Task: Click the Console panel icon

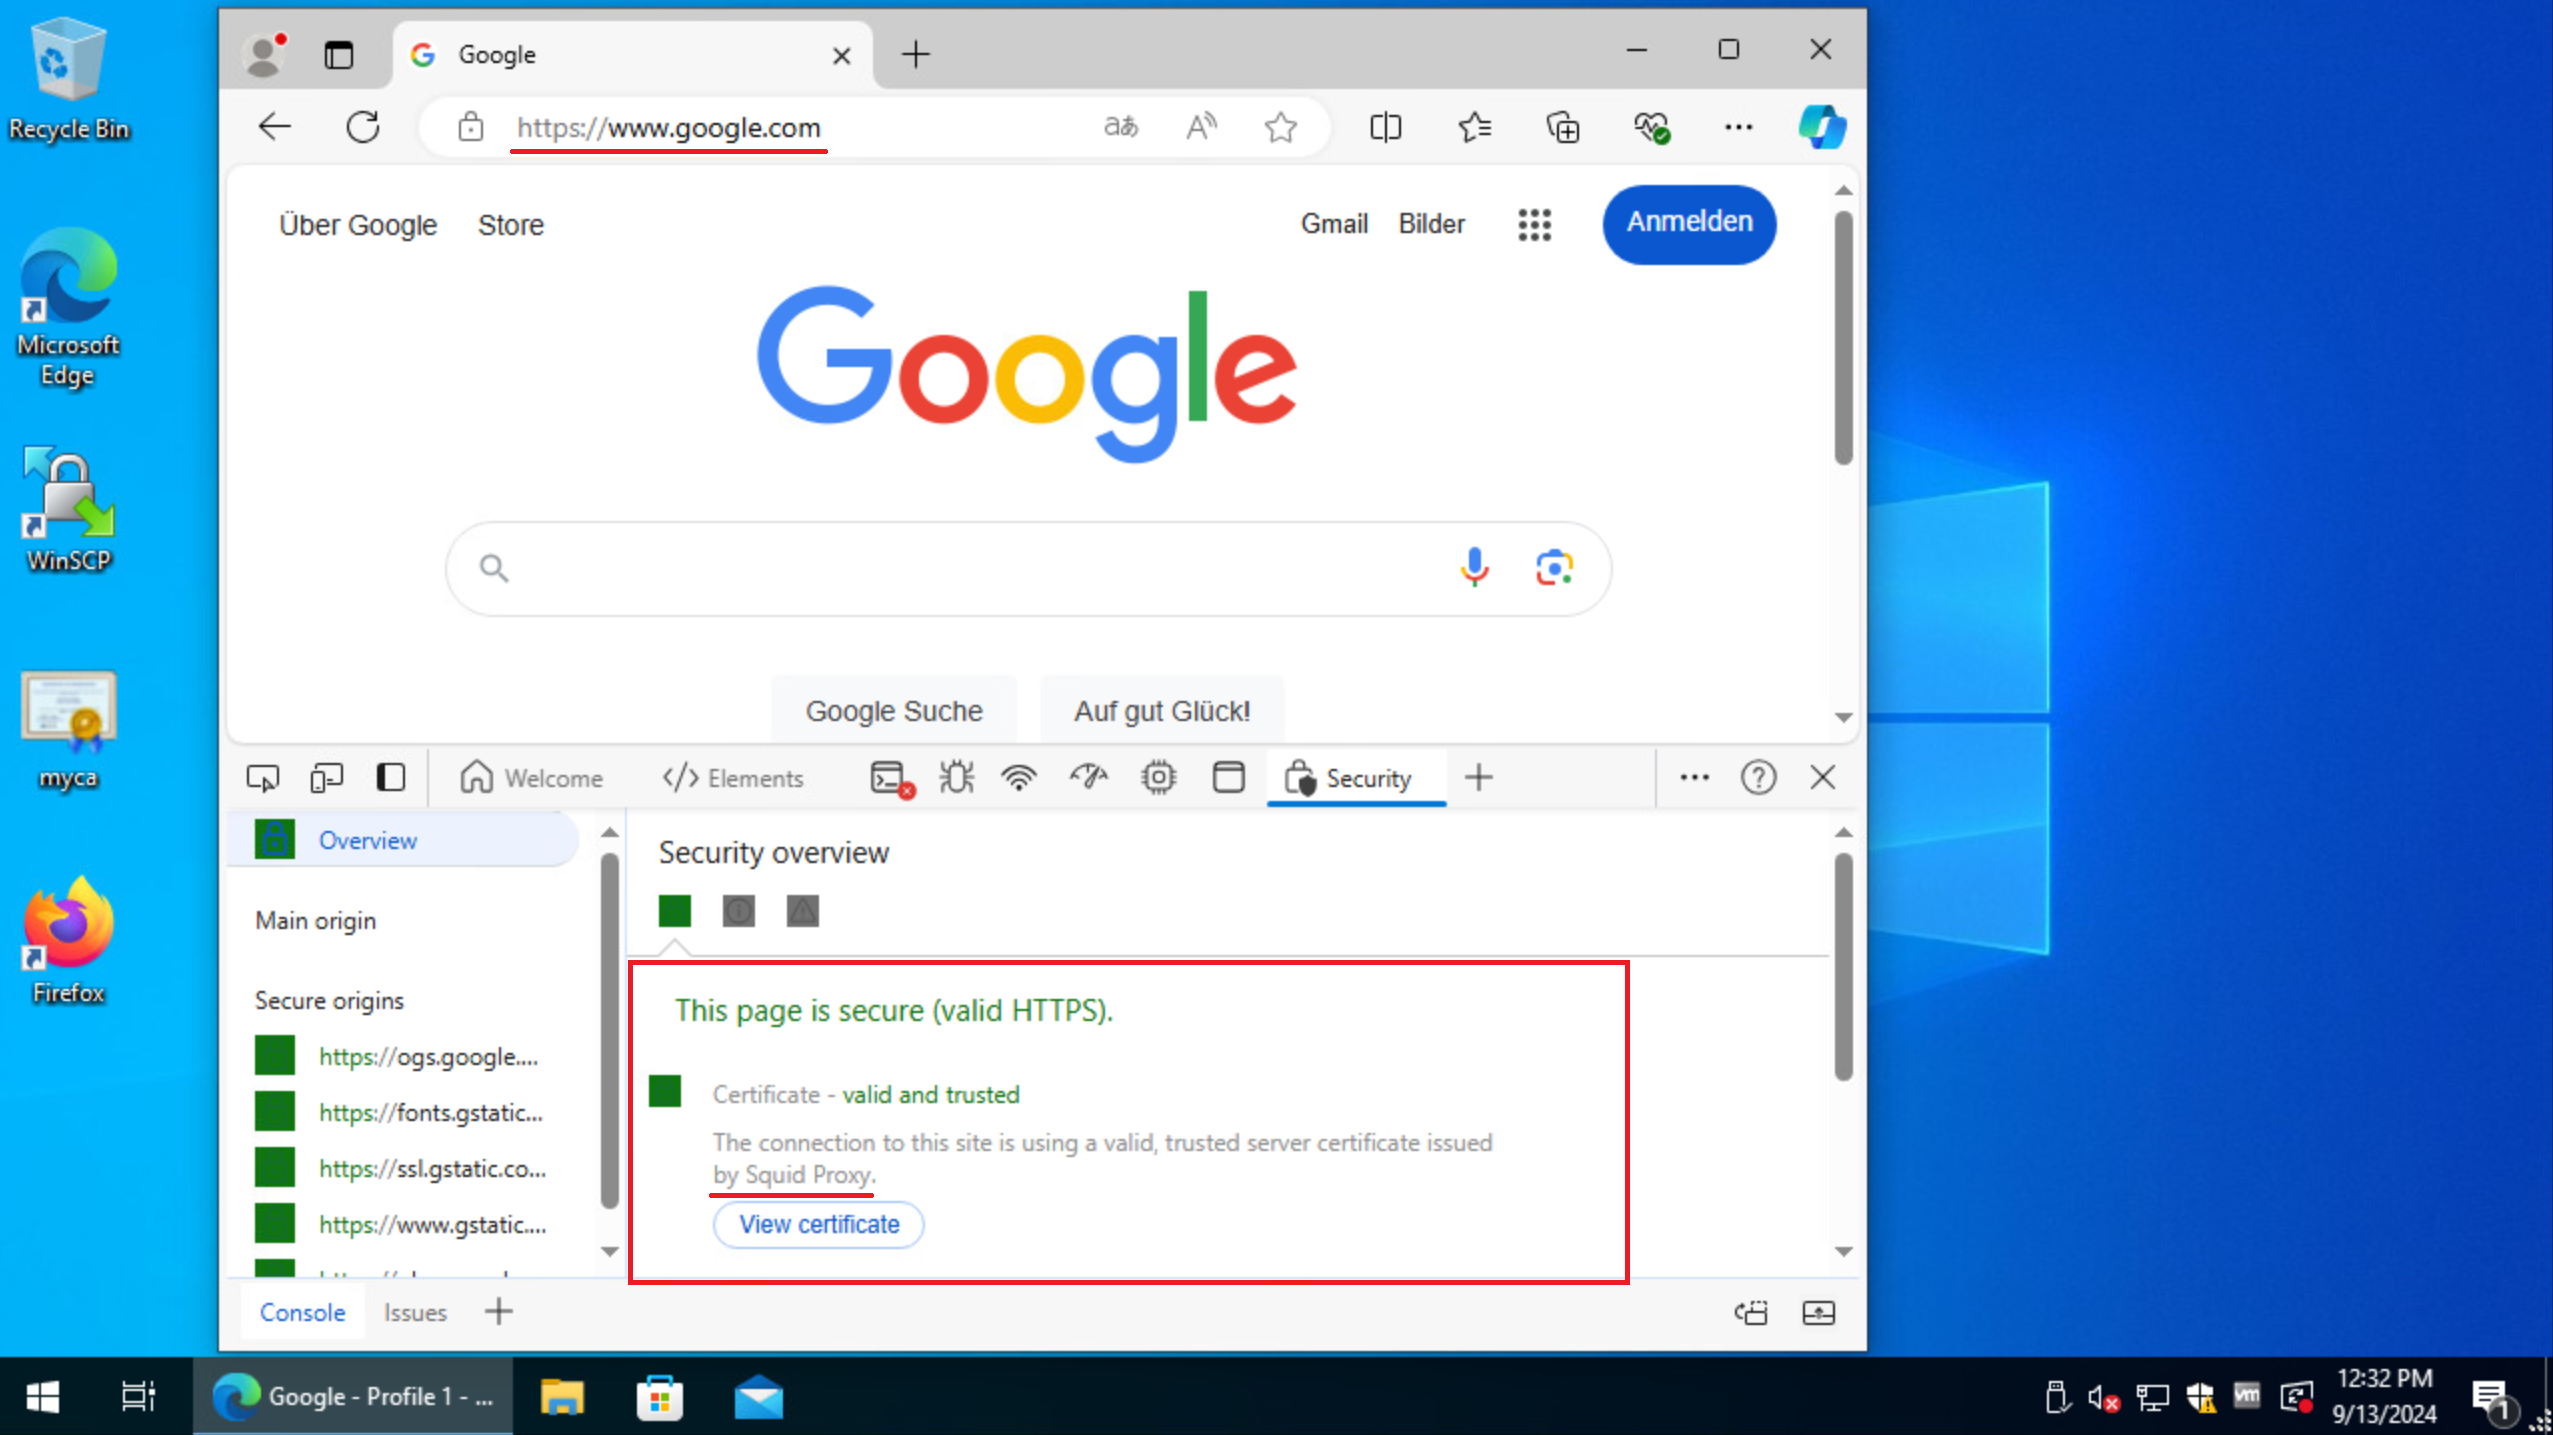Action: (x=302, y=1312)
